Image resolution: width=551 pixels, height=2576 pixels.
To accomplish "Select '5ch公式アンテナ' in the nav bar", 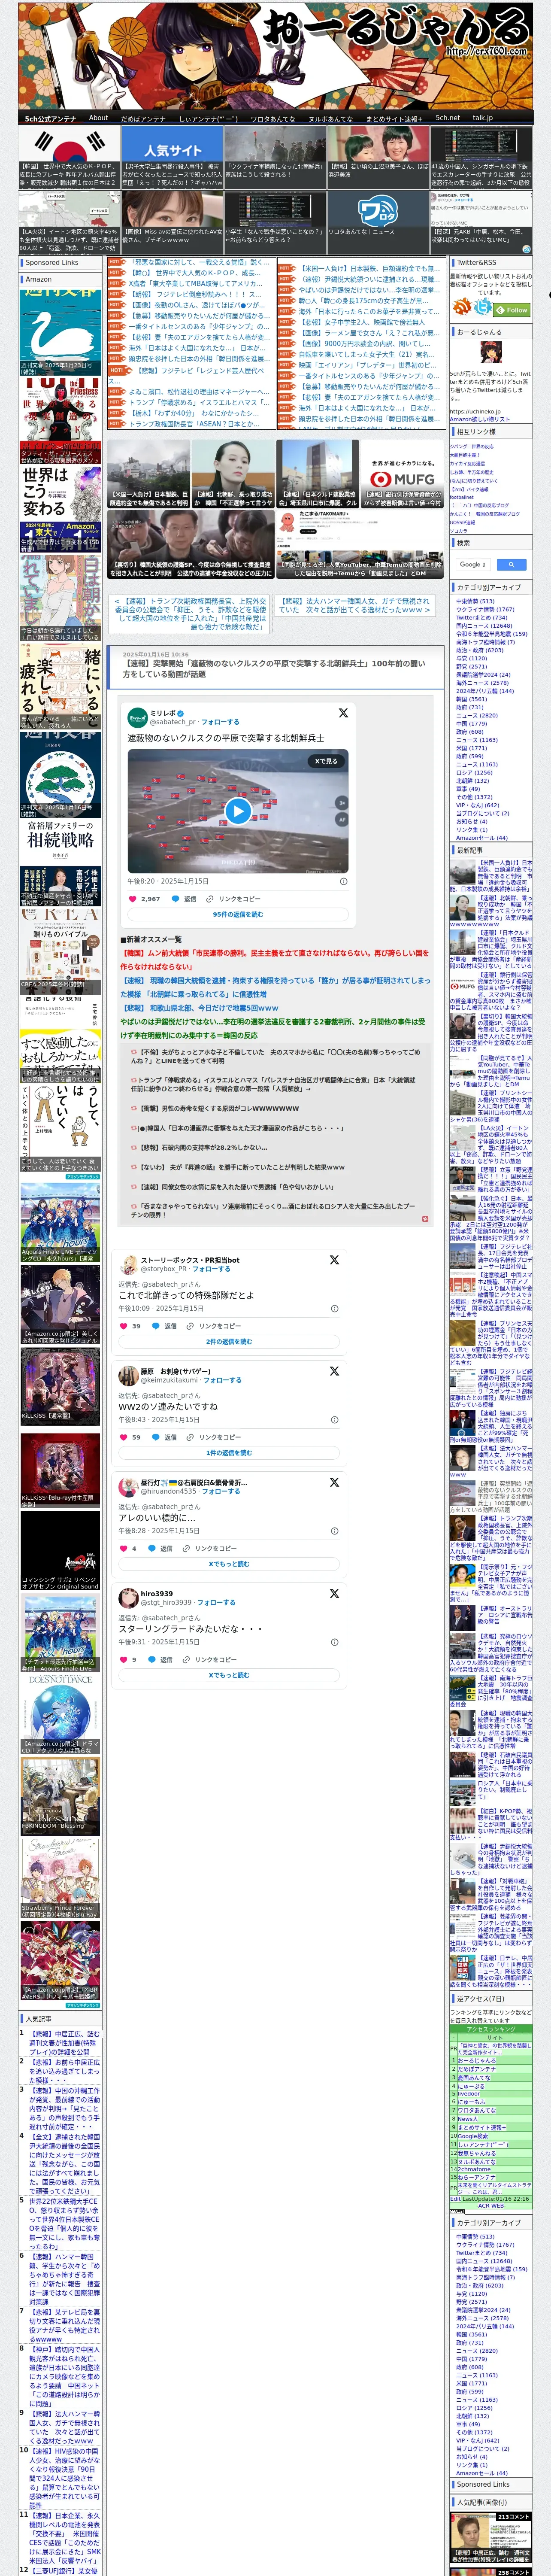I will click(50, 118).
